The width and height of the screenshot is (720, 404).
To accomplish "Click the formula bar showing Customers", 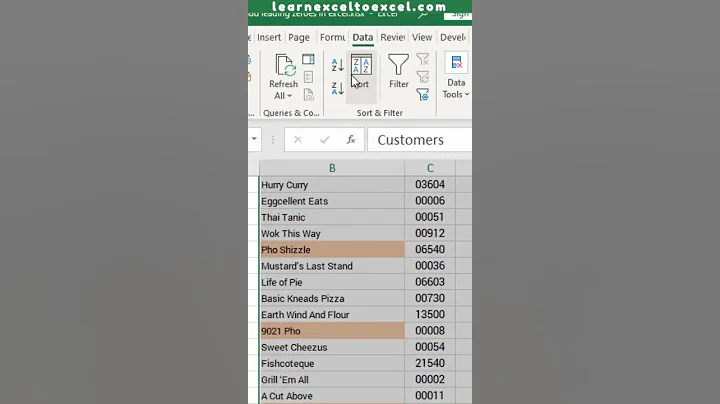I will [420, 140].
